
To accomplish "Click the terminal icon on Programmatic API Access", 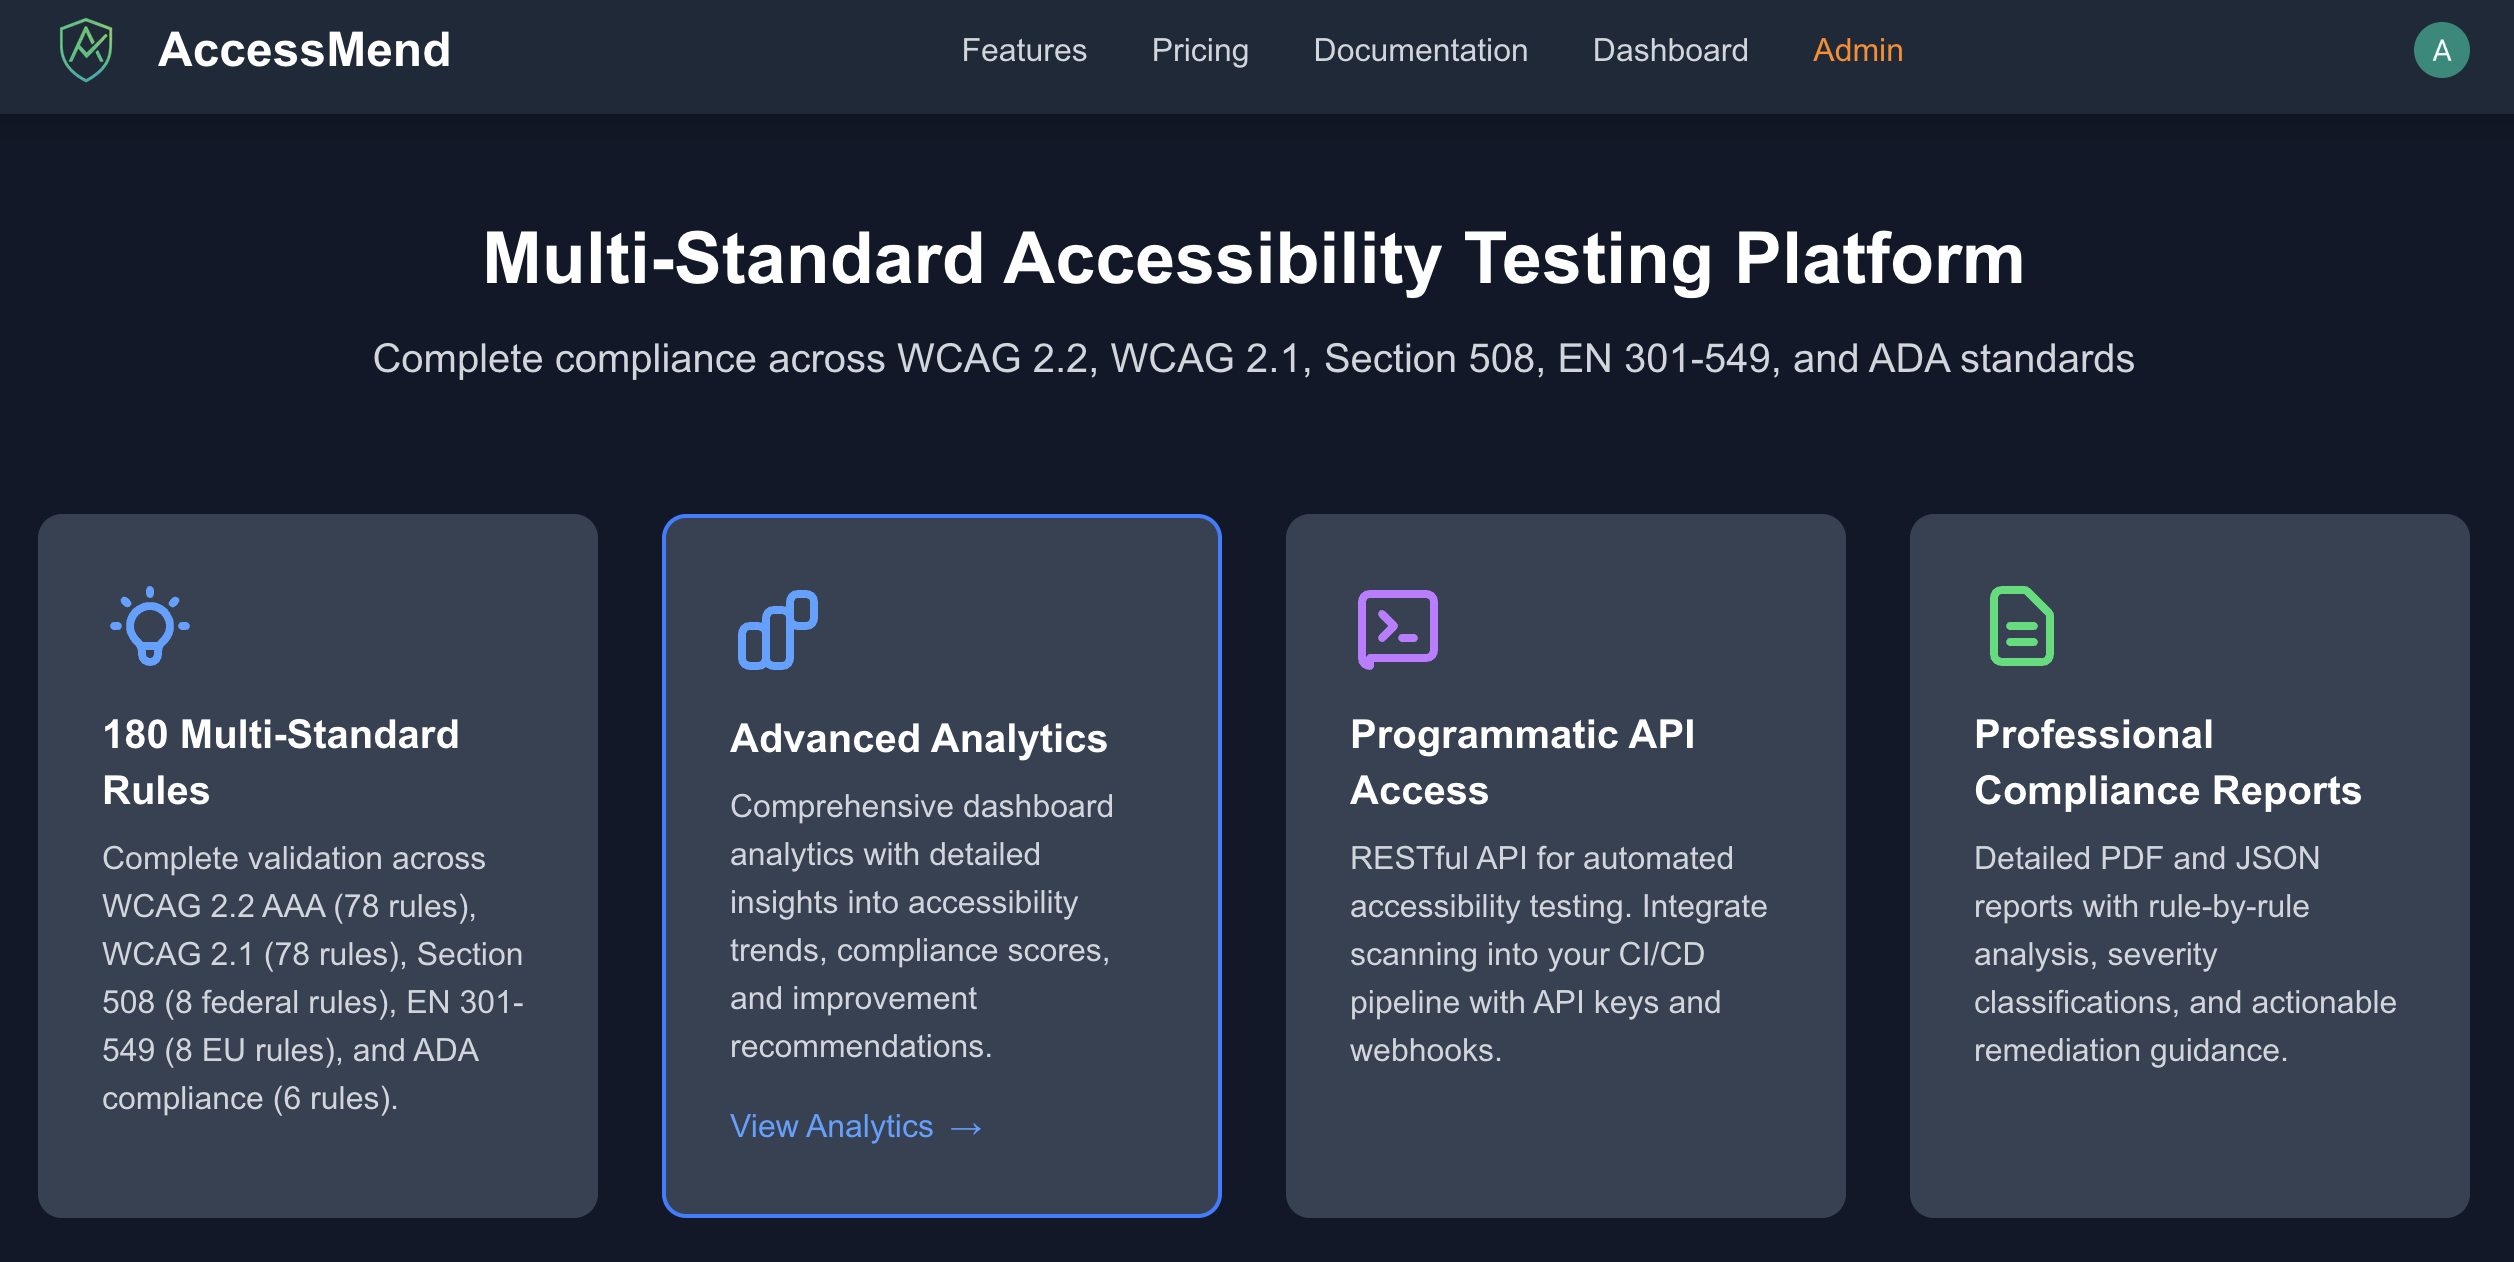I will 1398,628.
